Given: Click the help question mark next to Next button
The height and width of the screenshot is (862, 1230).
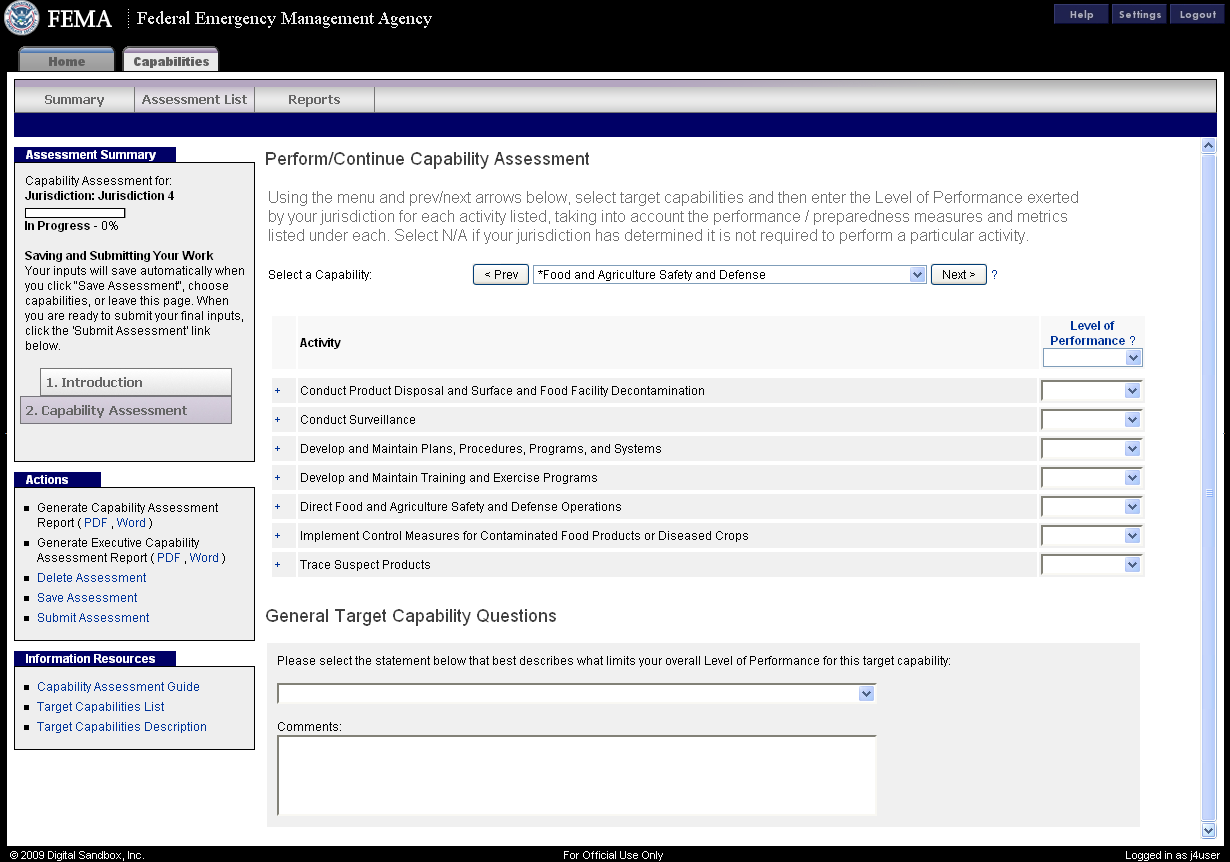Looking at the screenshot, I should (994, 275).
